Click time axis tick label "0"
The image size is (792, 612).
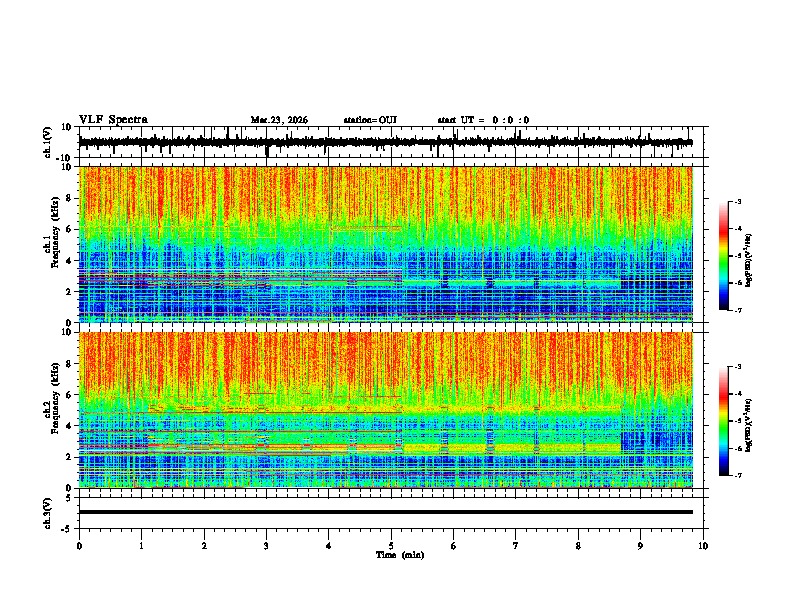[79, 546]
